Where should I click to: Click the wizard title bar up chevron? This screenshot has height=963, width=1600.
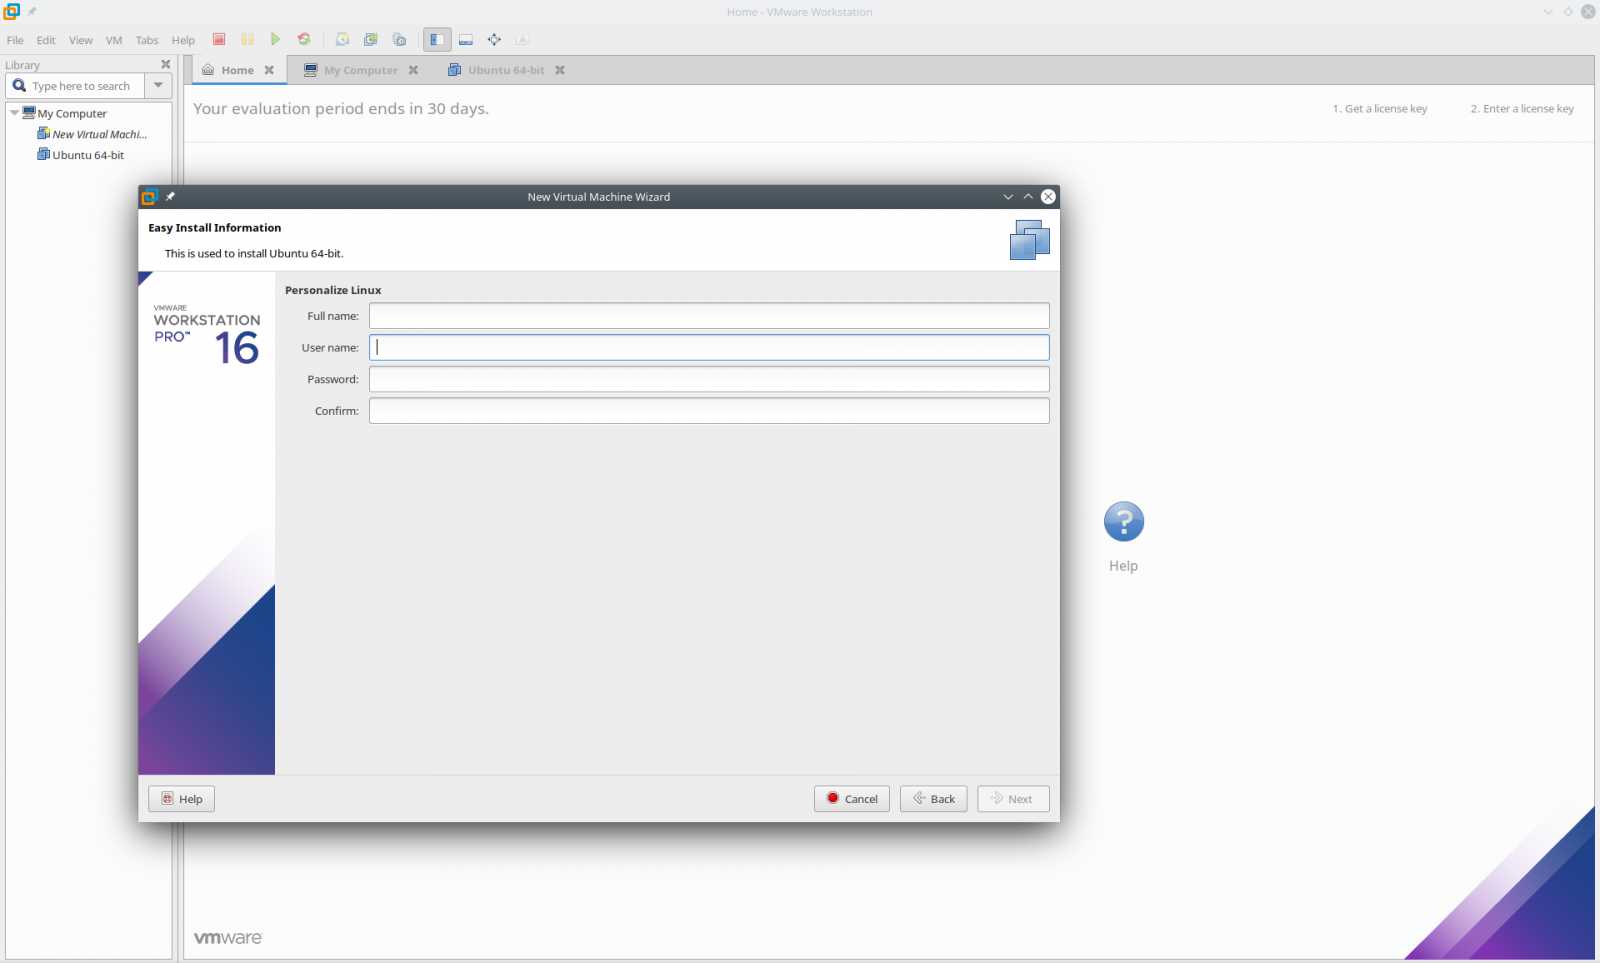tap(1028, 196)
